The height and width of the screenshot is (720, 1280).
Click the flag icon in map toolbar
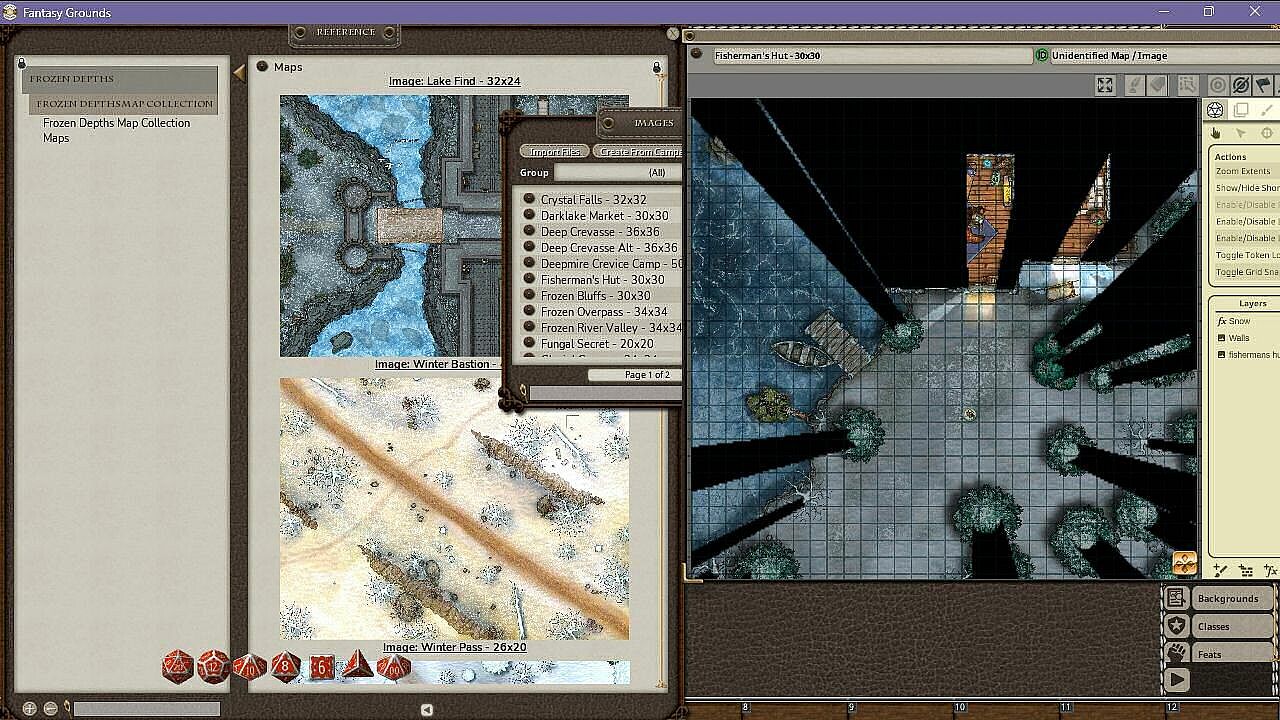coord(1265,86)
